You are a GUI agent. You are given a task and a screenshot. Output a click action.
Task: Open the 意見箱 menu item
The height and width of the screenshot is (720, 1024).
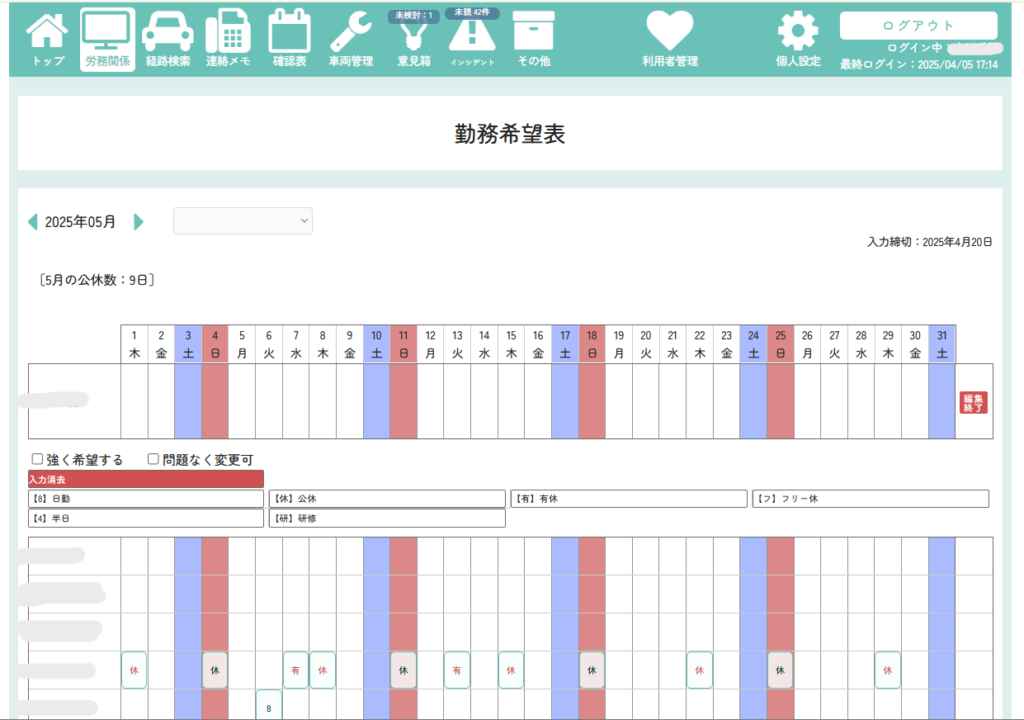(411, 40)
